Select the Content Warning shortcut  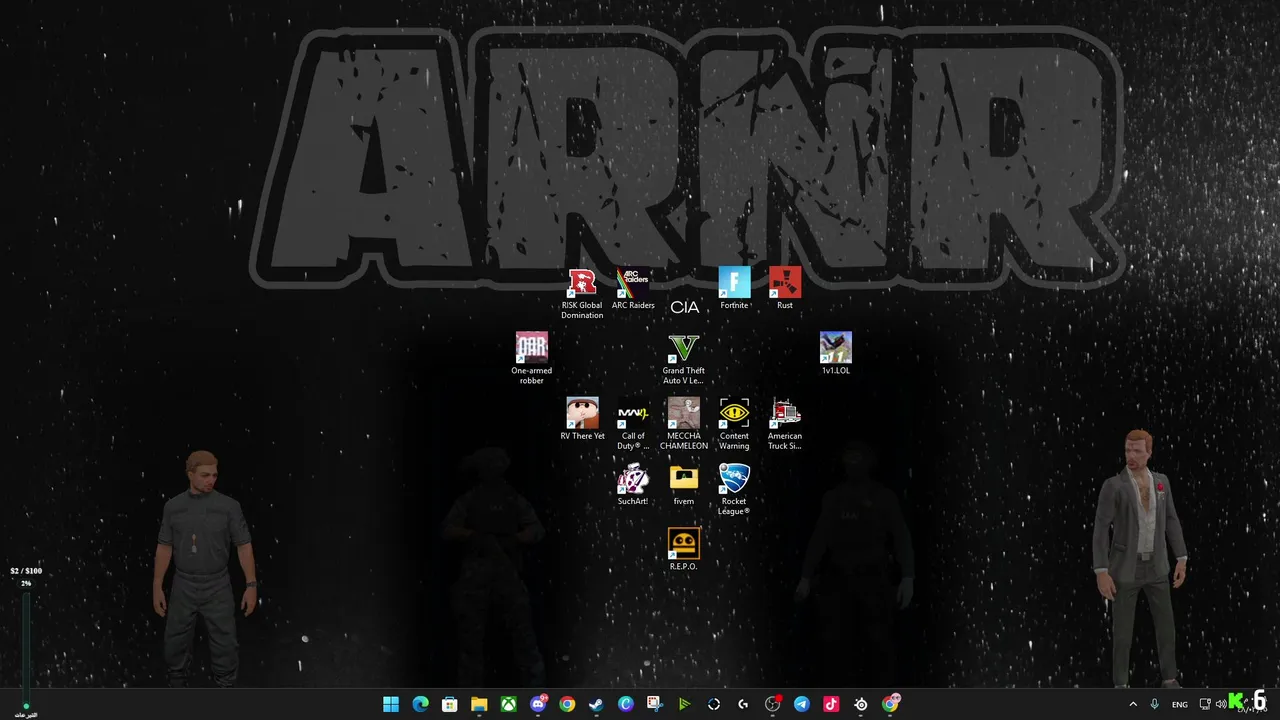(x=734, y=424)
